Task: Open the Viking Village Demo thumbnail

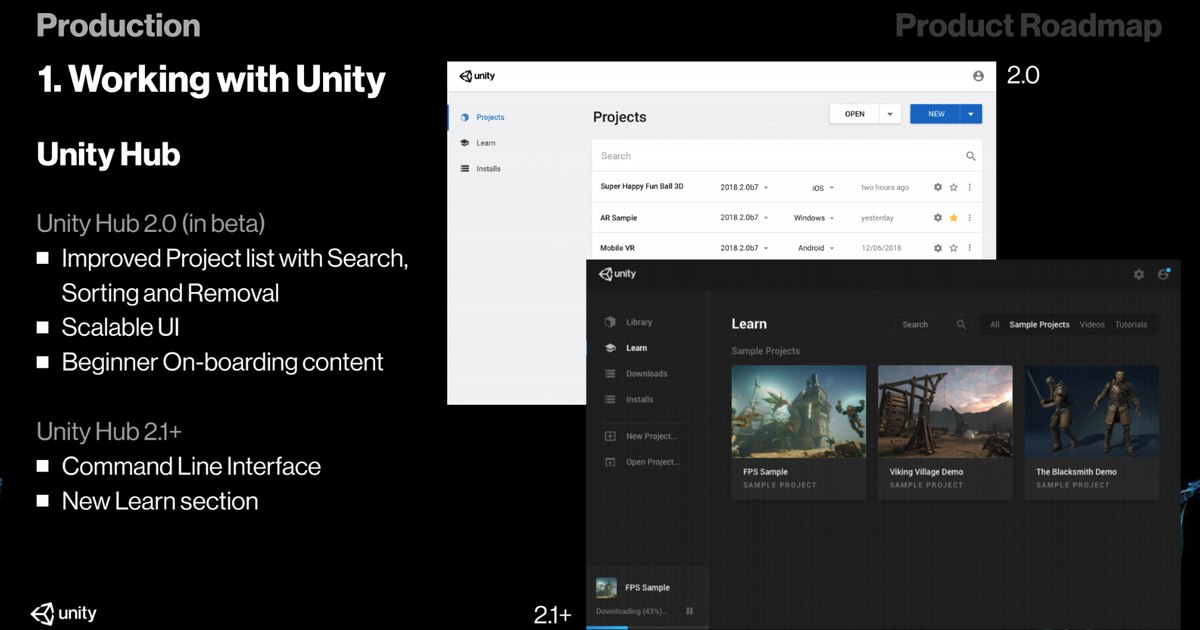Action: coord(945,411)
